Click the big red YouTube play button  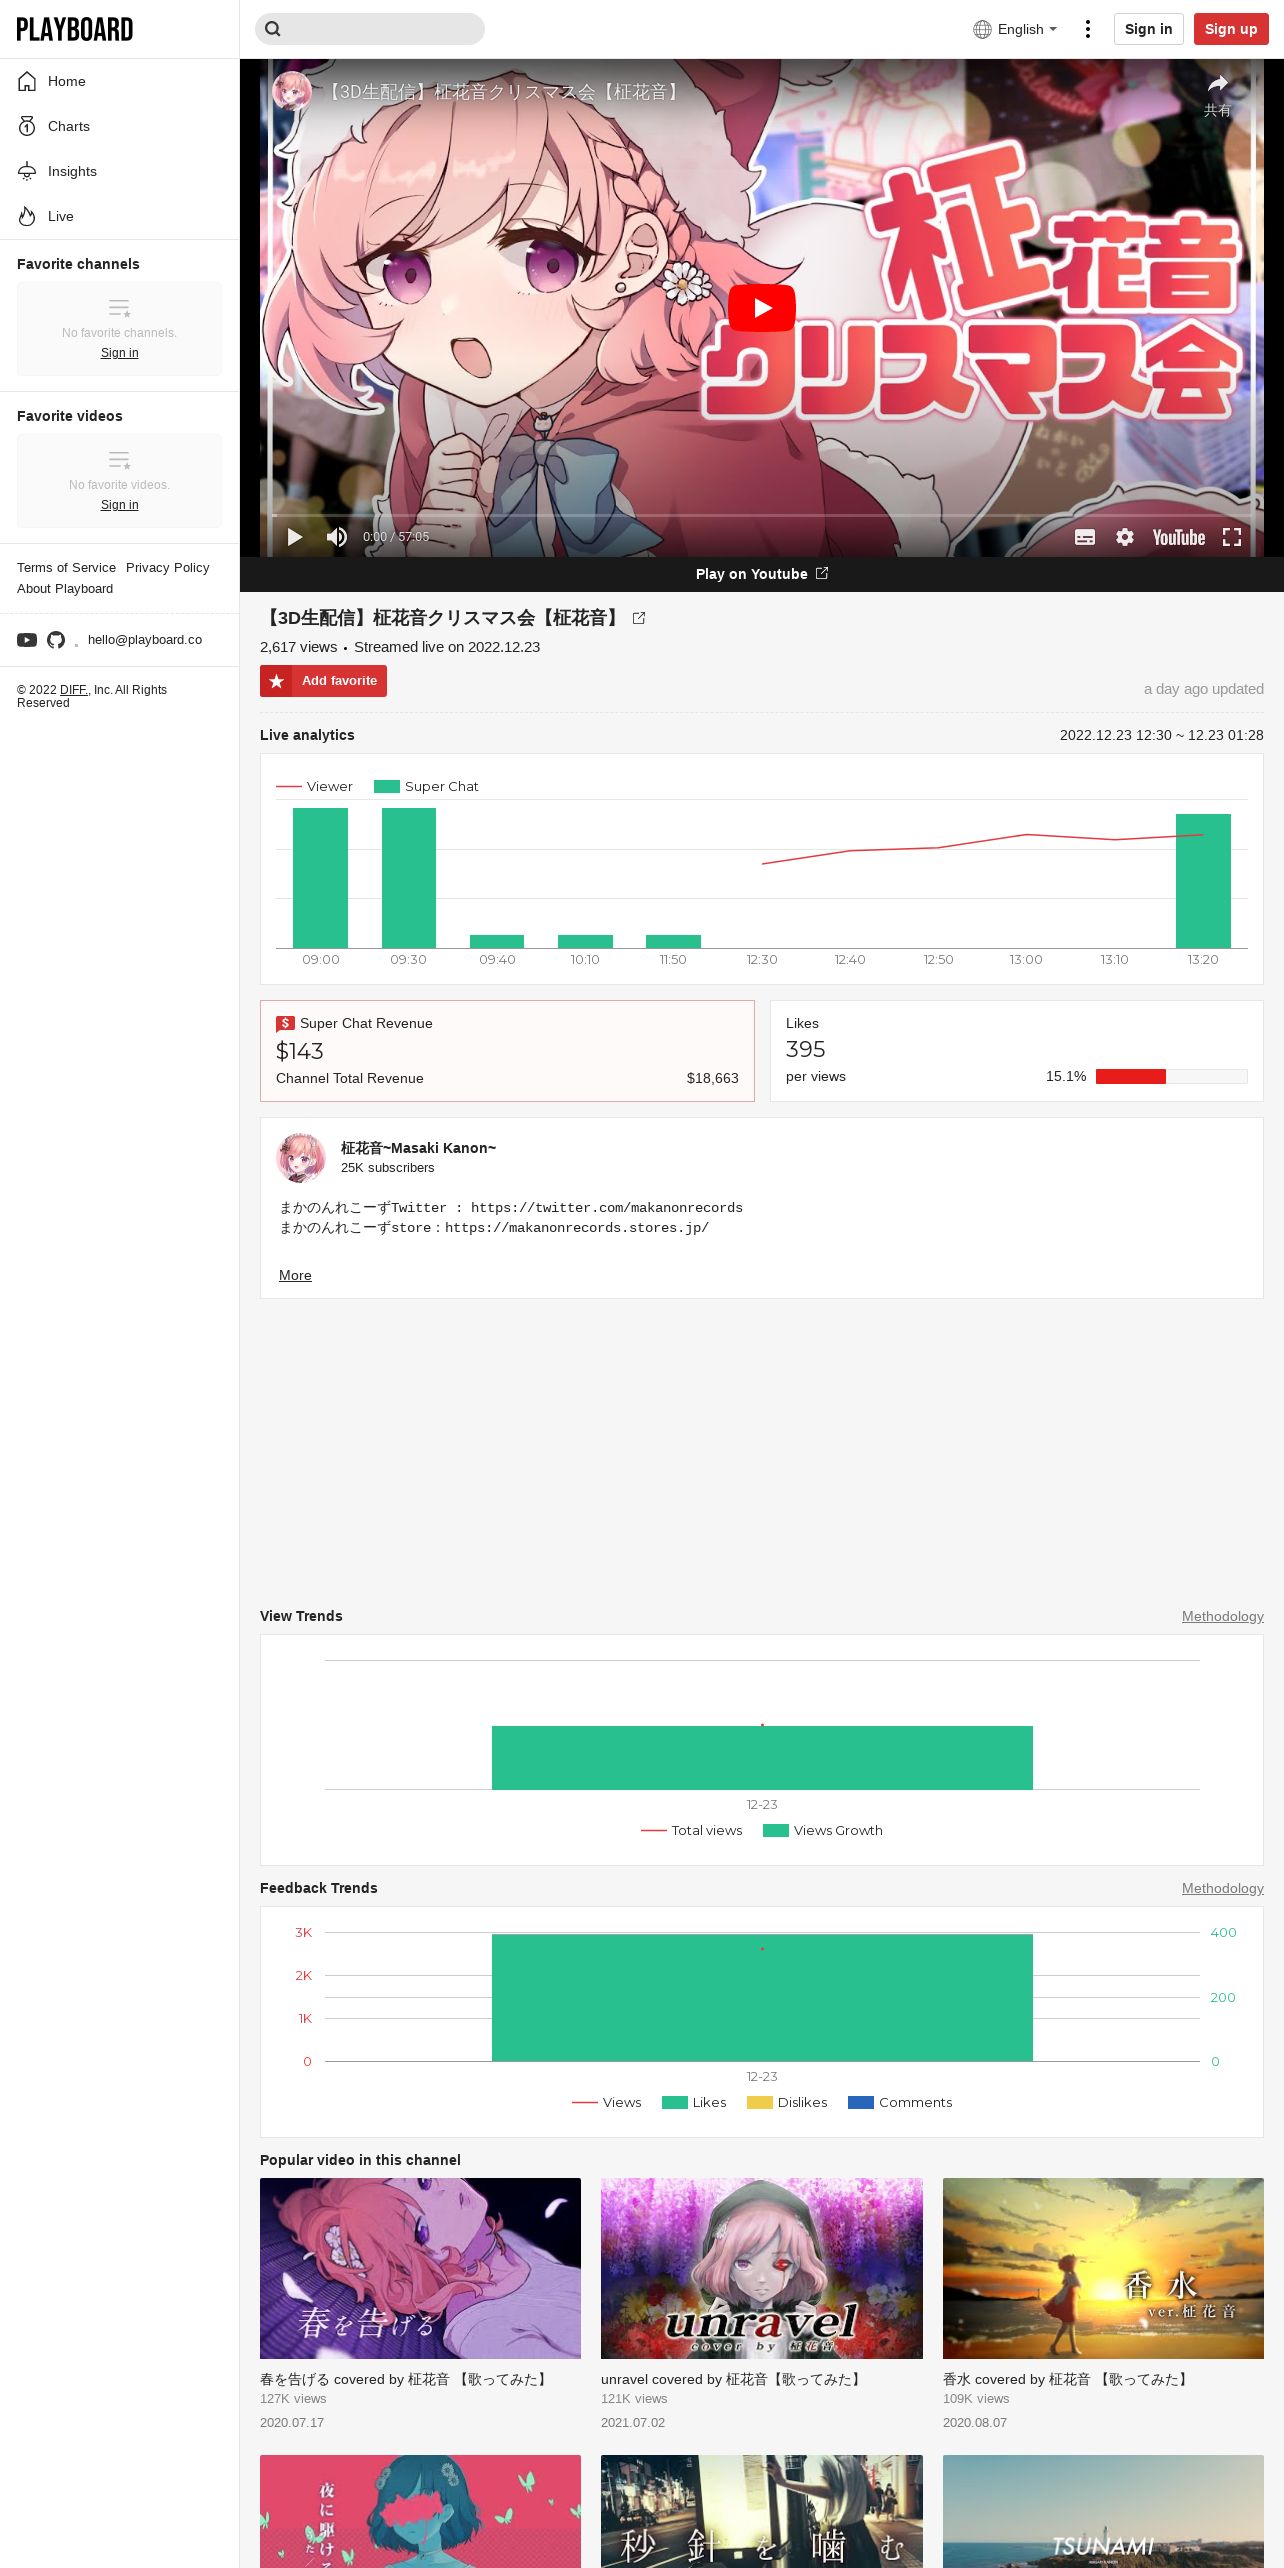pyautogui.click(x=762, y=308)
